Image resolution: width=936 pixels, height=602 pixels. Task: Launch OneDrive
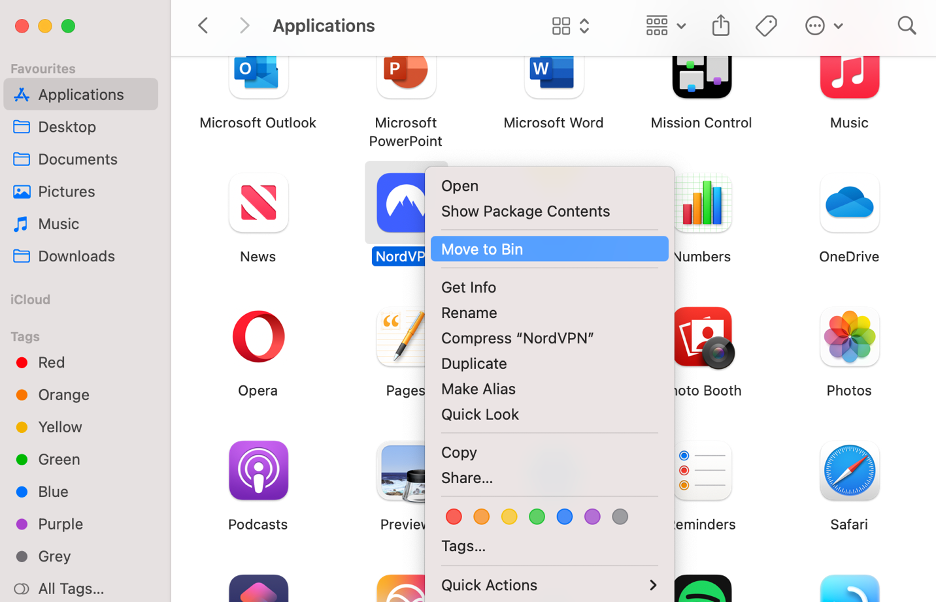pos(849,204)
